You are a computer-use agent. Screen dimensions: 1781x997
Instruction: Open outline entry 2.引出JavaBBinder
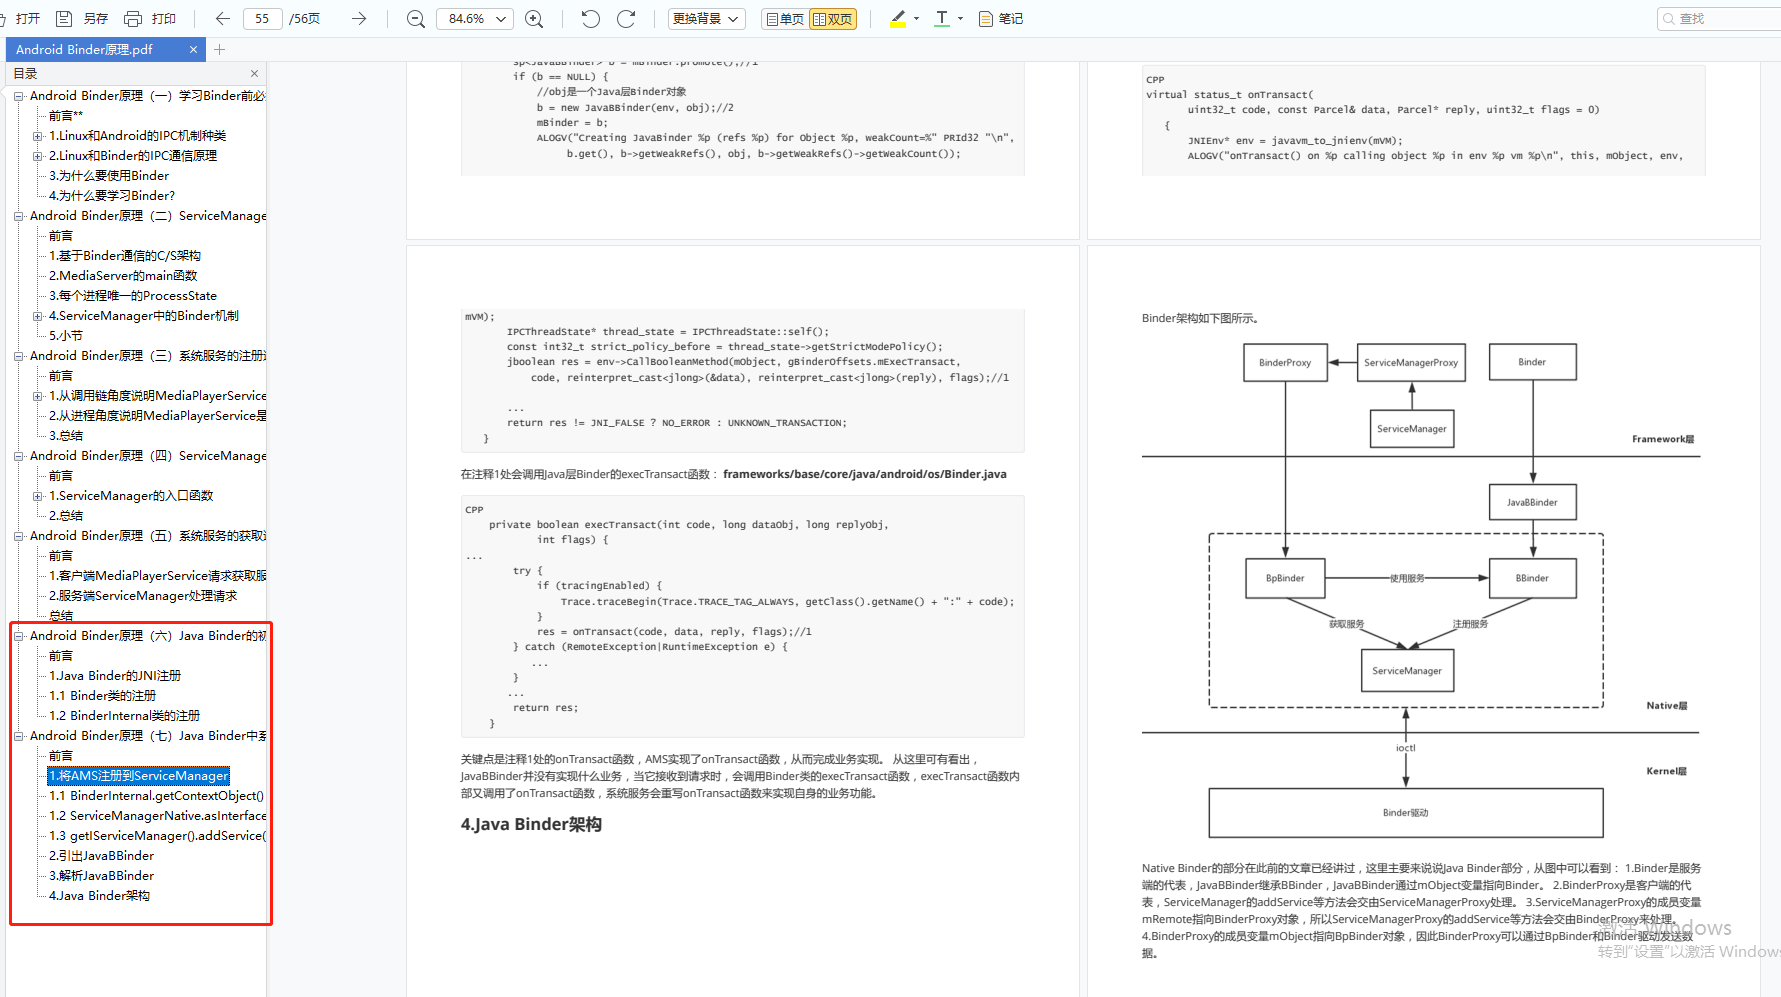[102, 856]
